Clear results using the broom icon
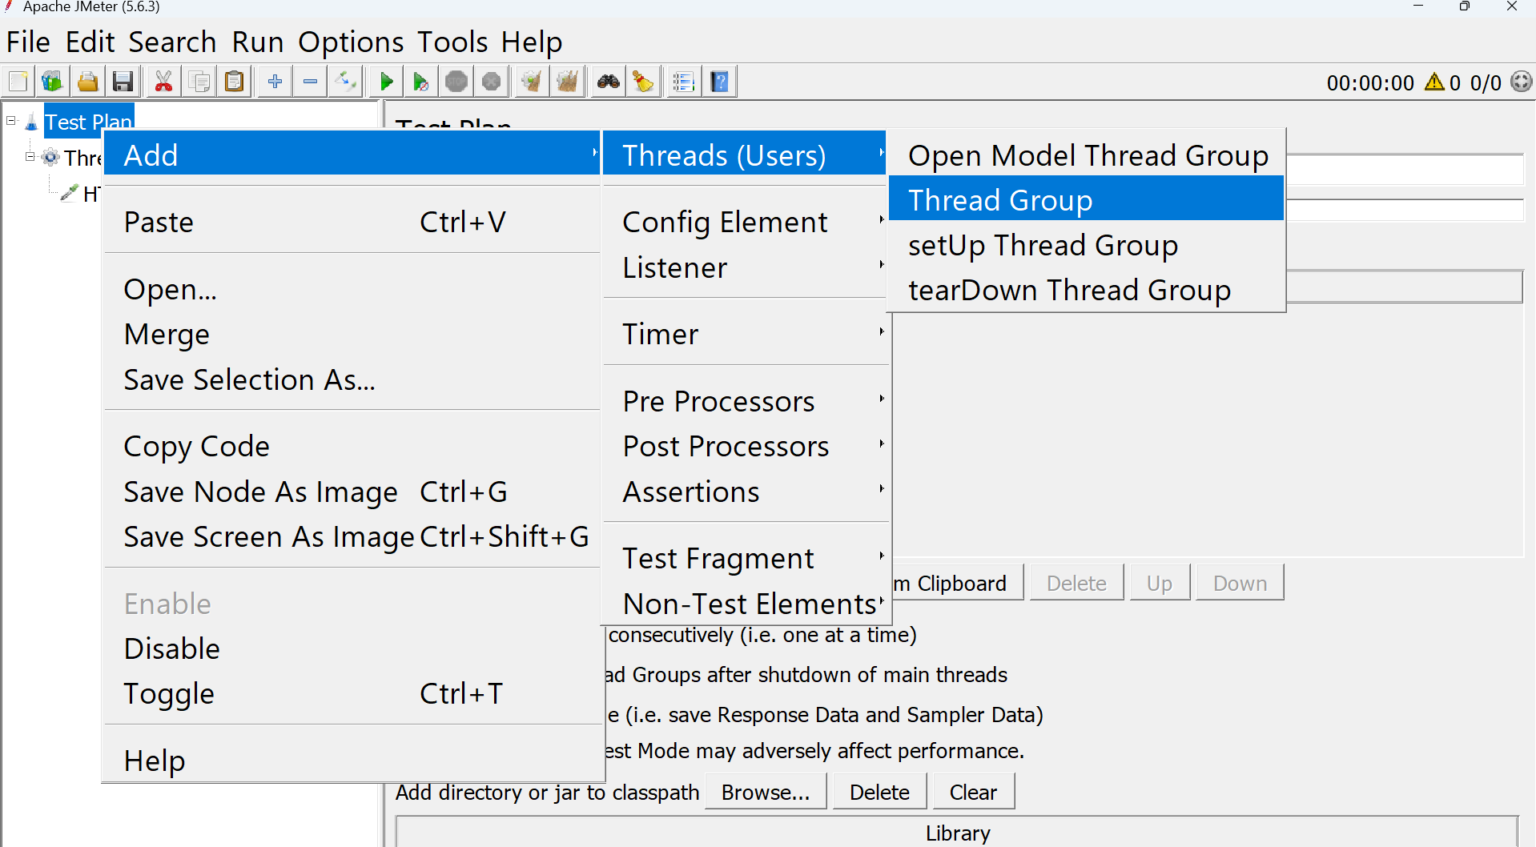 coord(531,81)
